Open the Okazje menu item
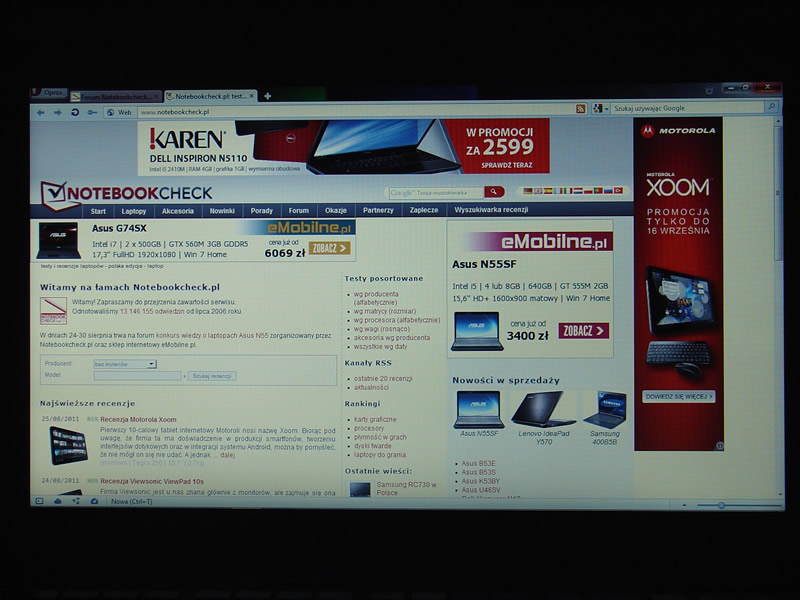Screen dimensions: 800x600 tap(335, 210)
